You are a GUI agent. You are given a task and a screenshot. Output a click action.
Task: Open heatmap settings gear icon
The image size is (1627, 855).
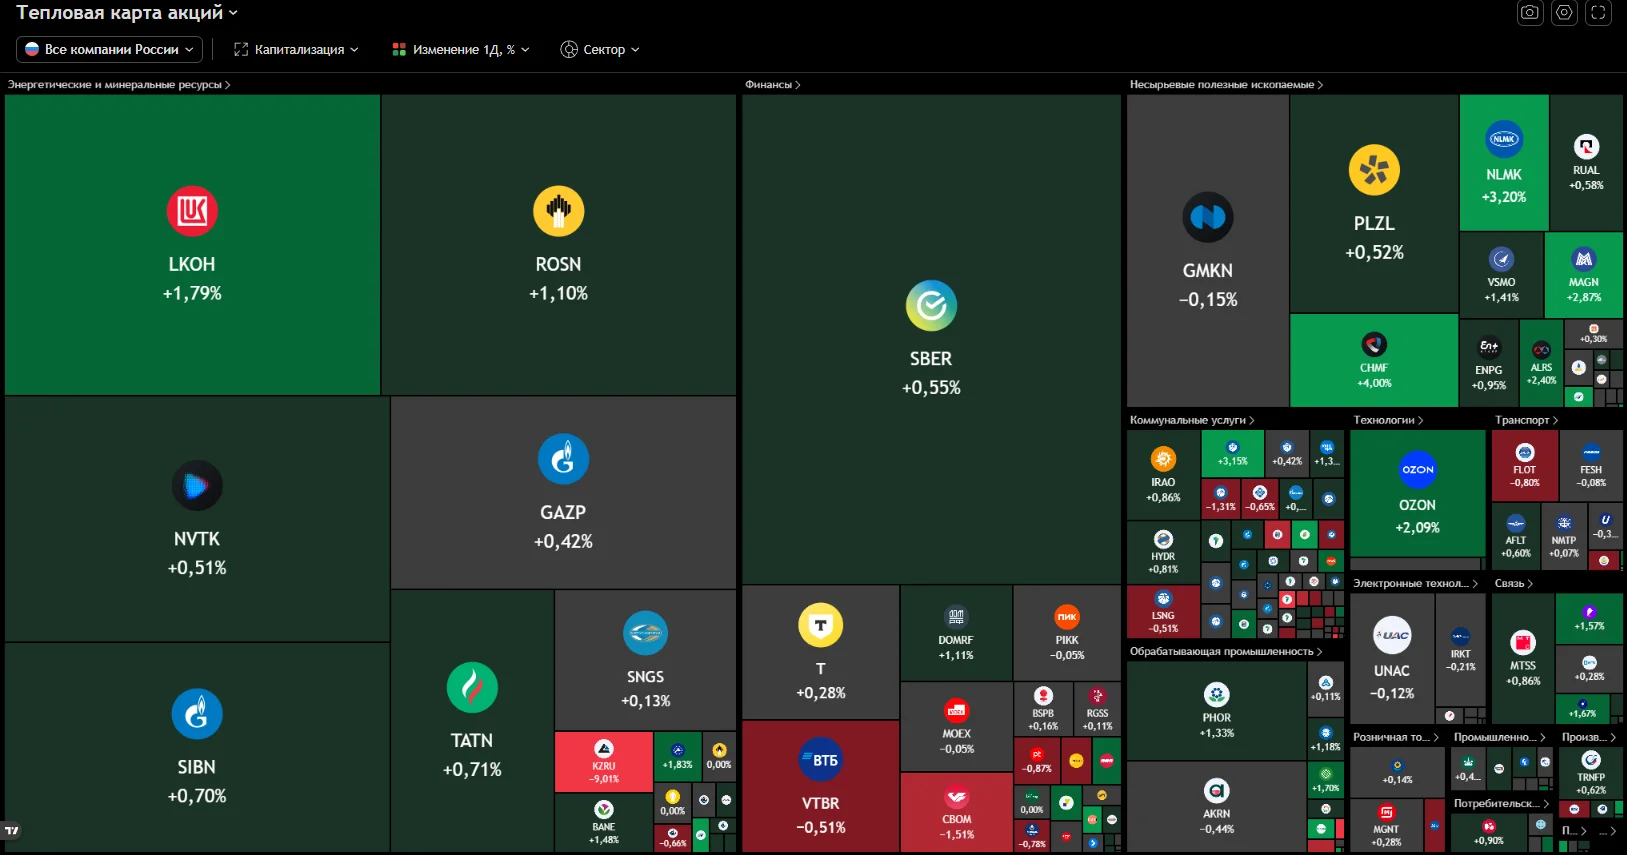[x=1565, y=13]
